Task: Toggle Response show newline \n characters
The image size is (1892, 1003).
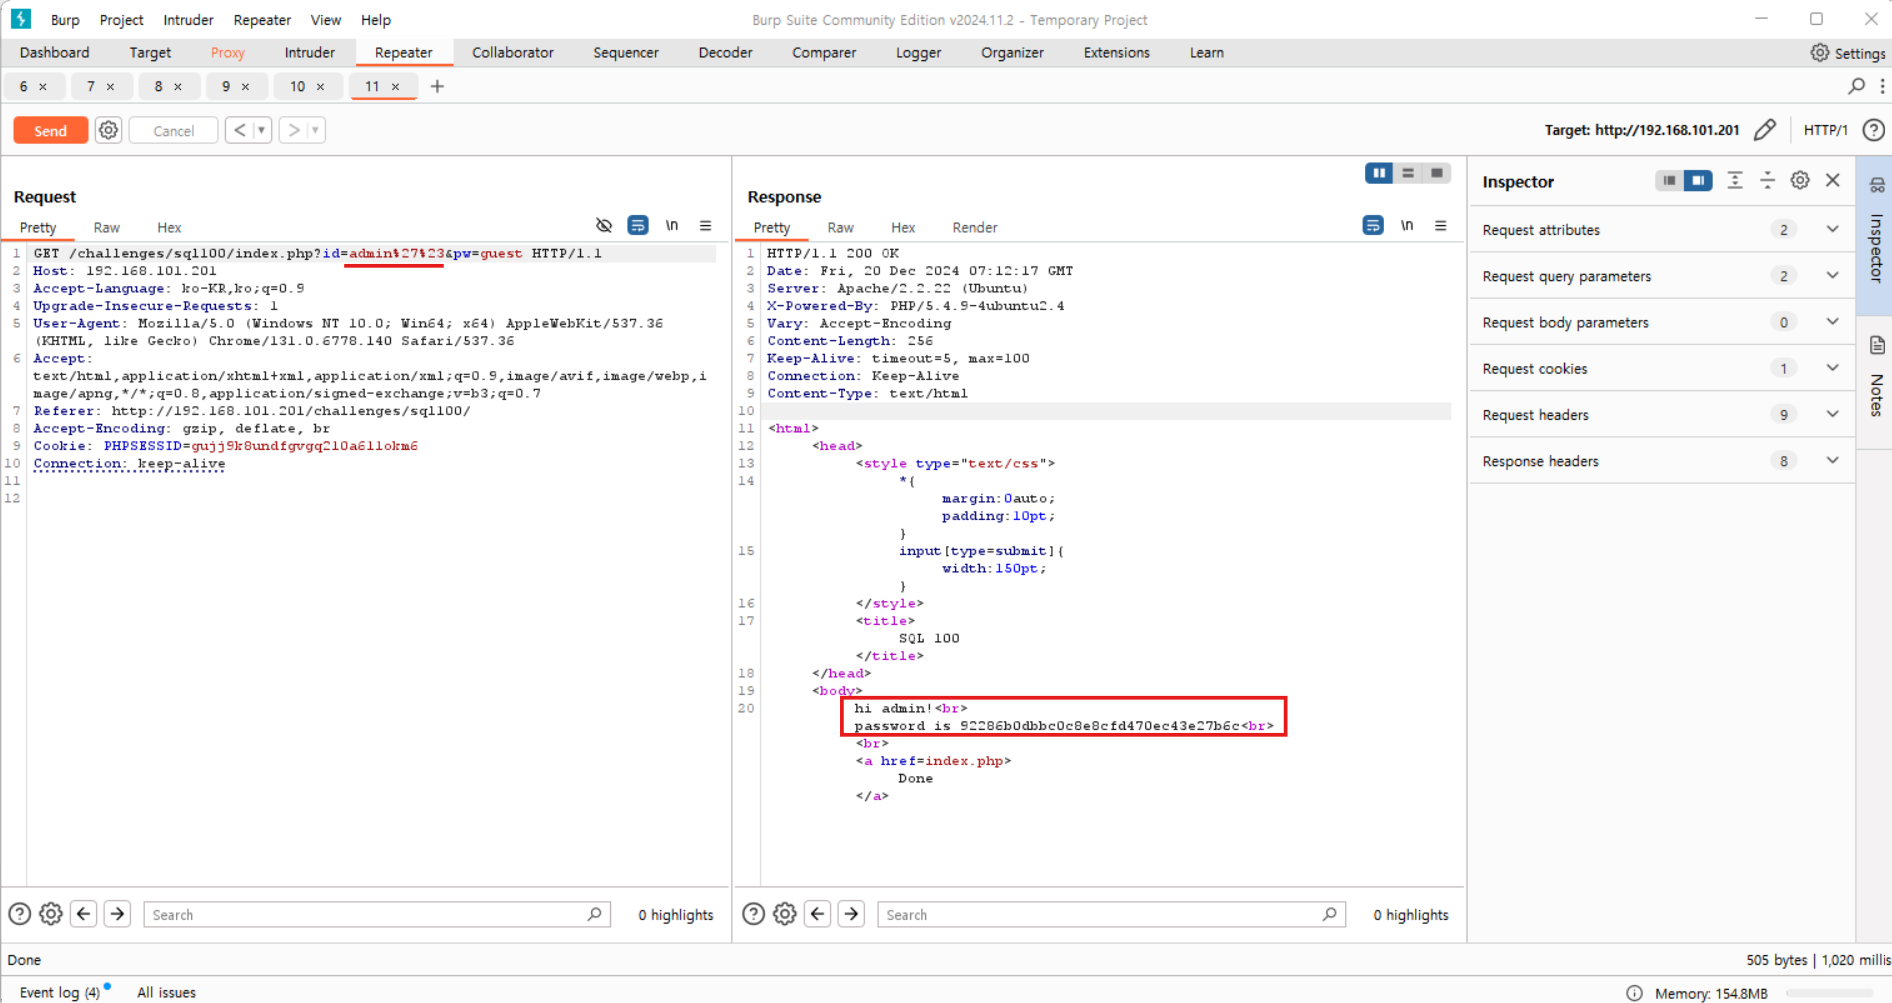Action: 1407,226
